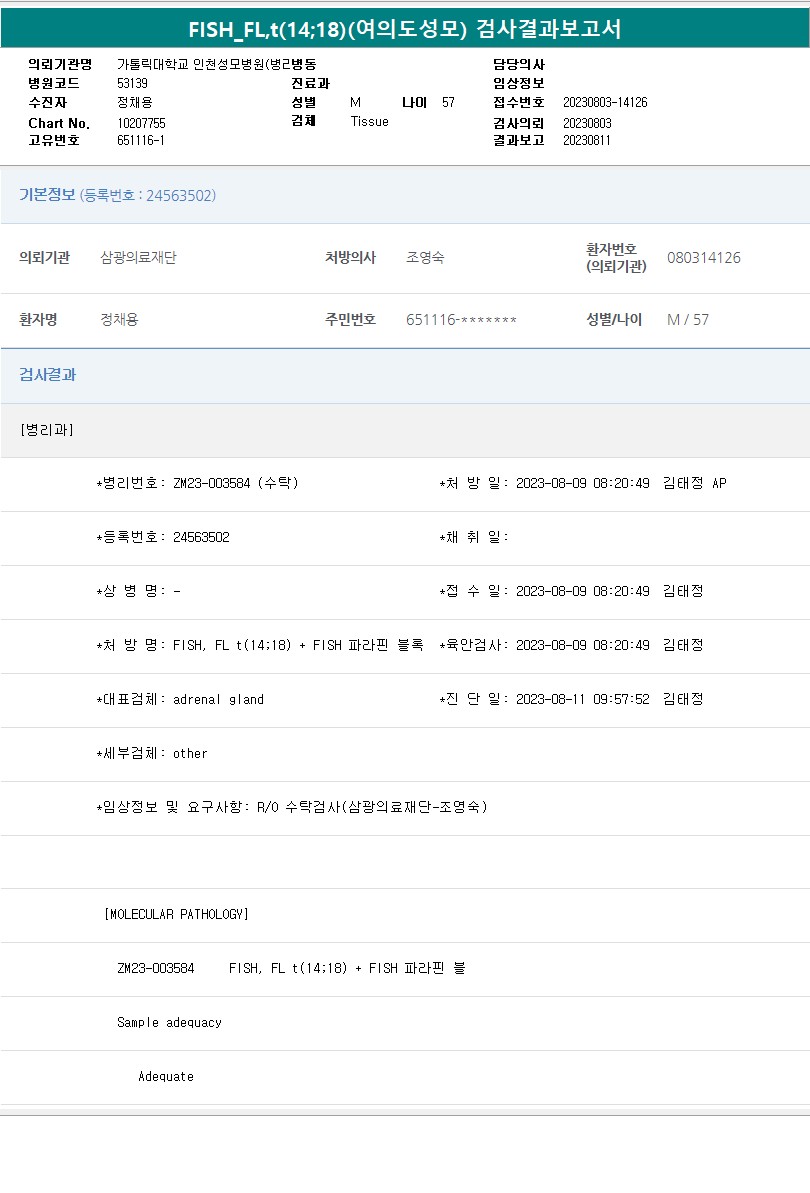Click hospital code value 53139
This screenshot has height=1193, width=810.
coord(132,83)
